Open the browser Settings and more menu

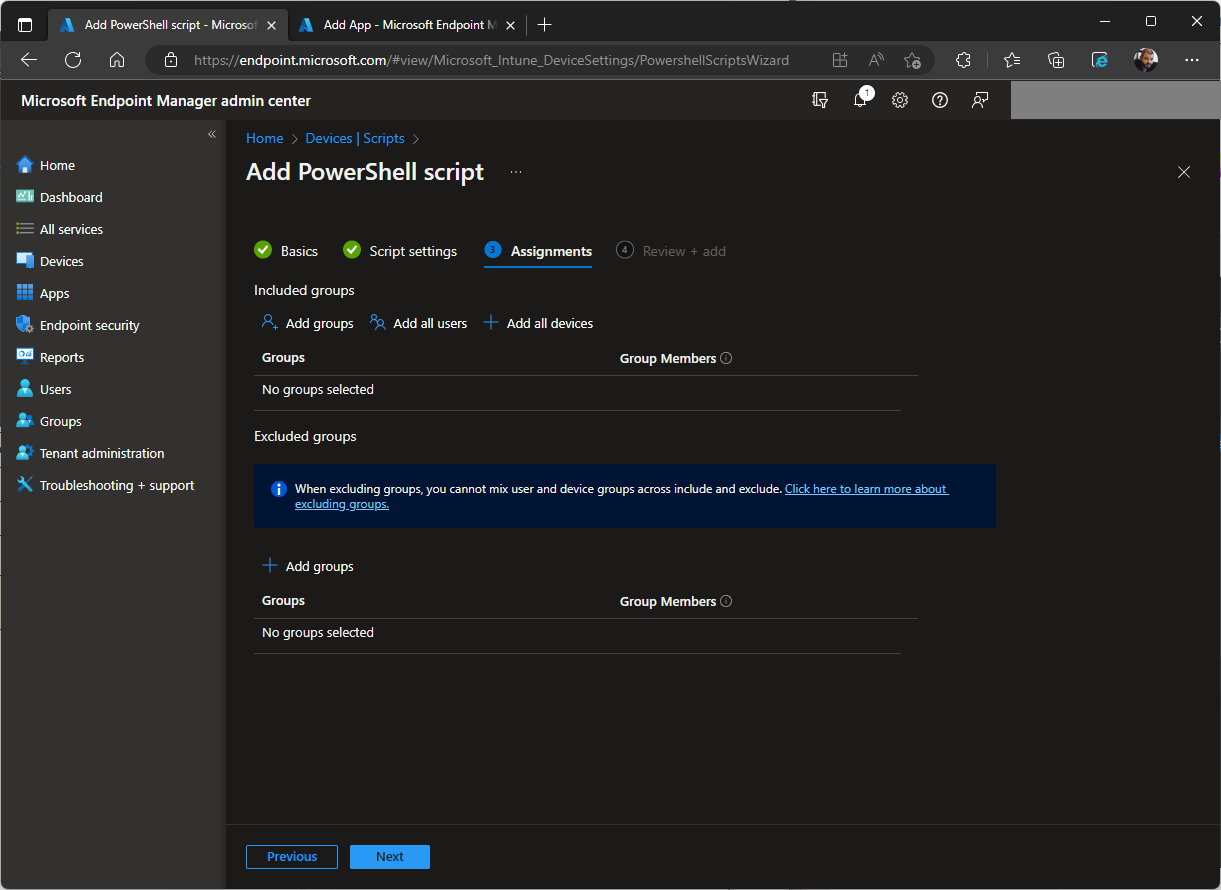(x=1192, y=60)
